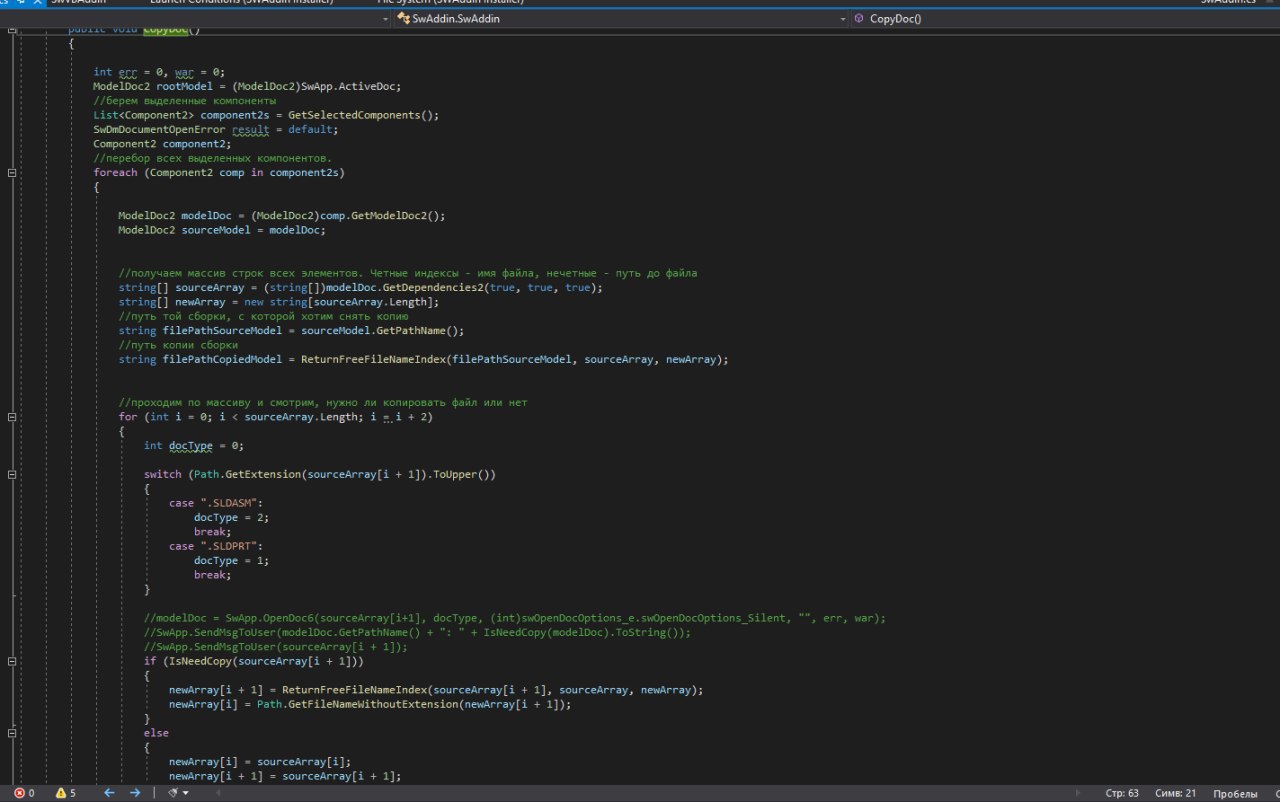Run code cleanup using the broom icon
1280x802 pixels.
[173, 793]
